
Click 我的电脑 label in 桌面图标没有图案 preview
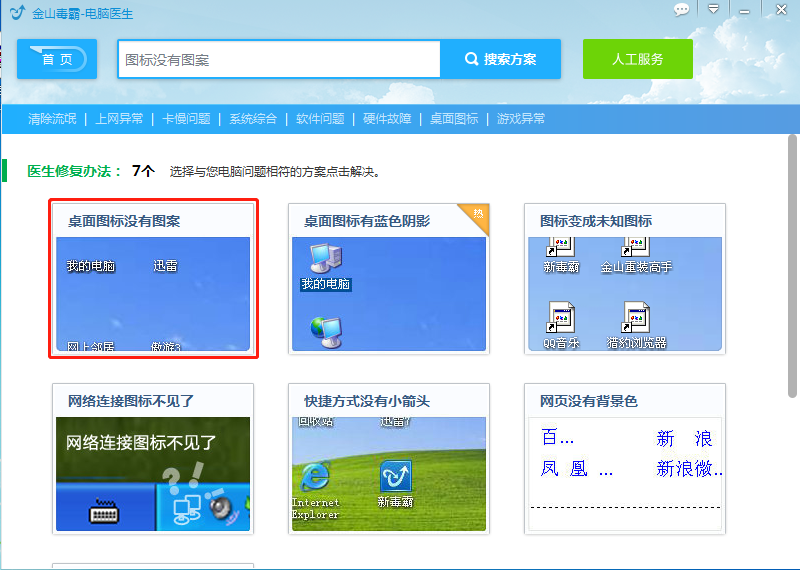(91, 266)
